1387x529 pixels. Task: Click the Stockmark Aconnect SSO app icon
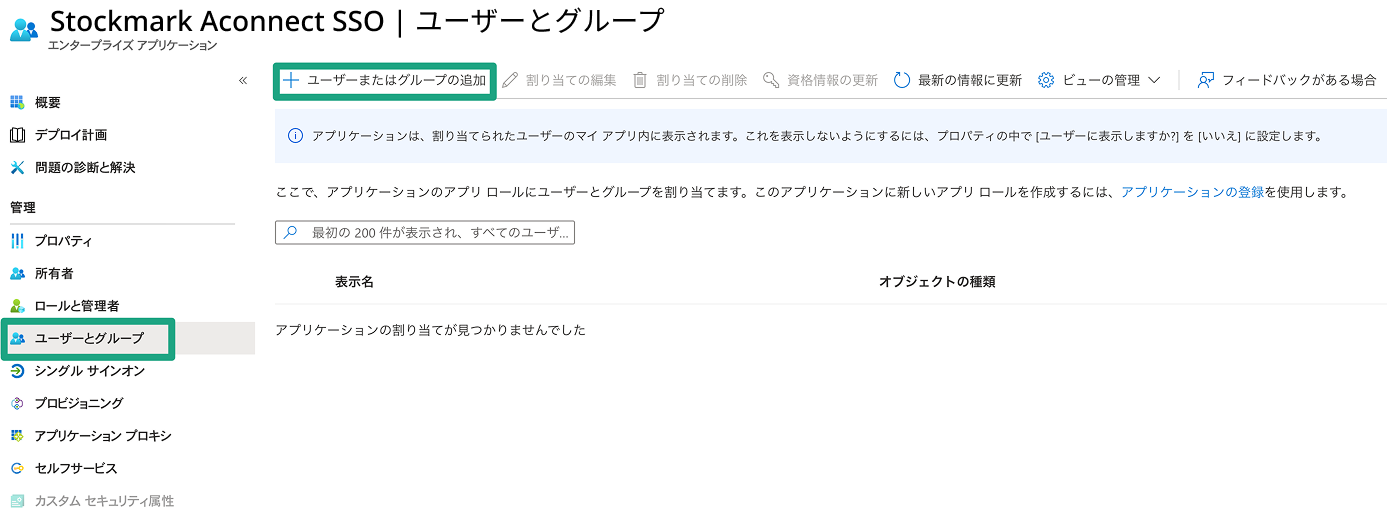point(23,29)
